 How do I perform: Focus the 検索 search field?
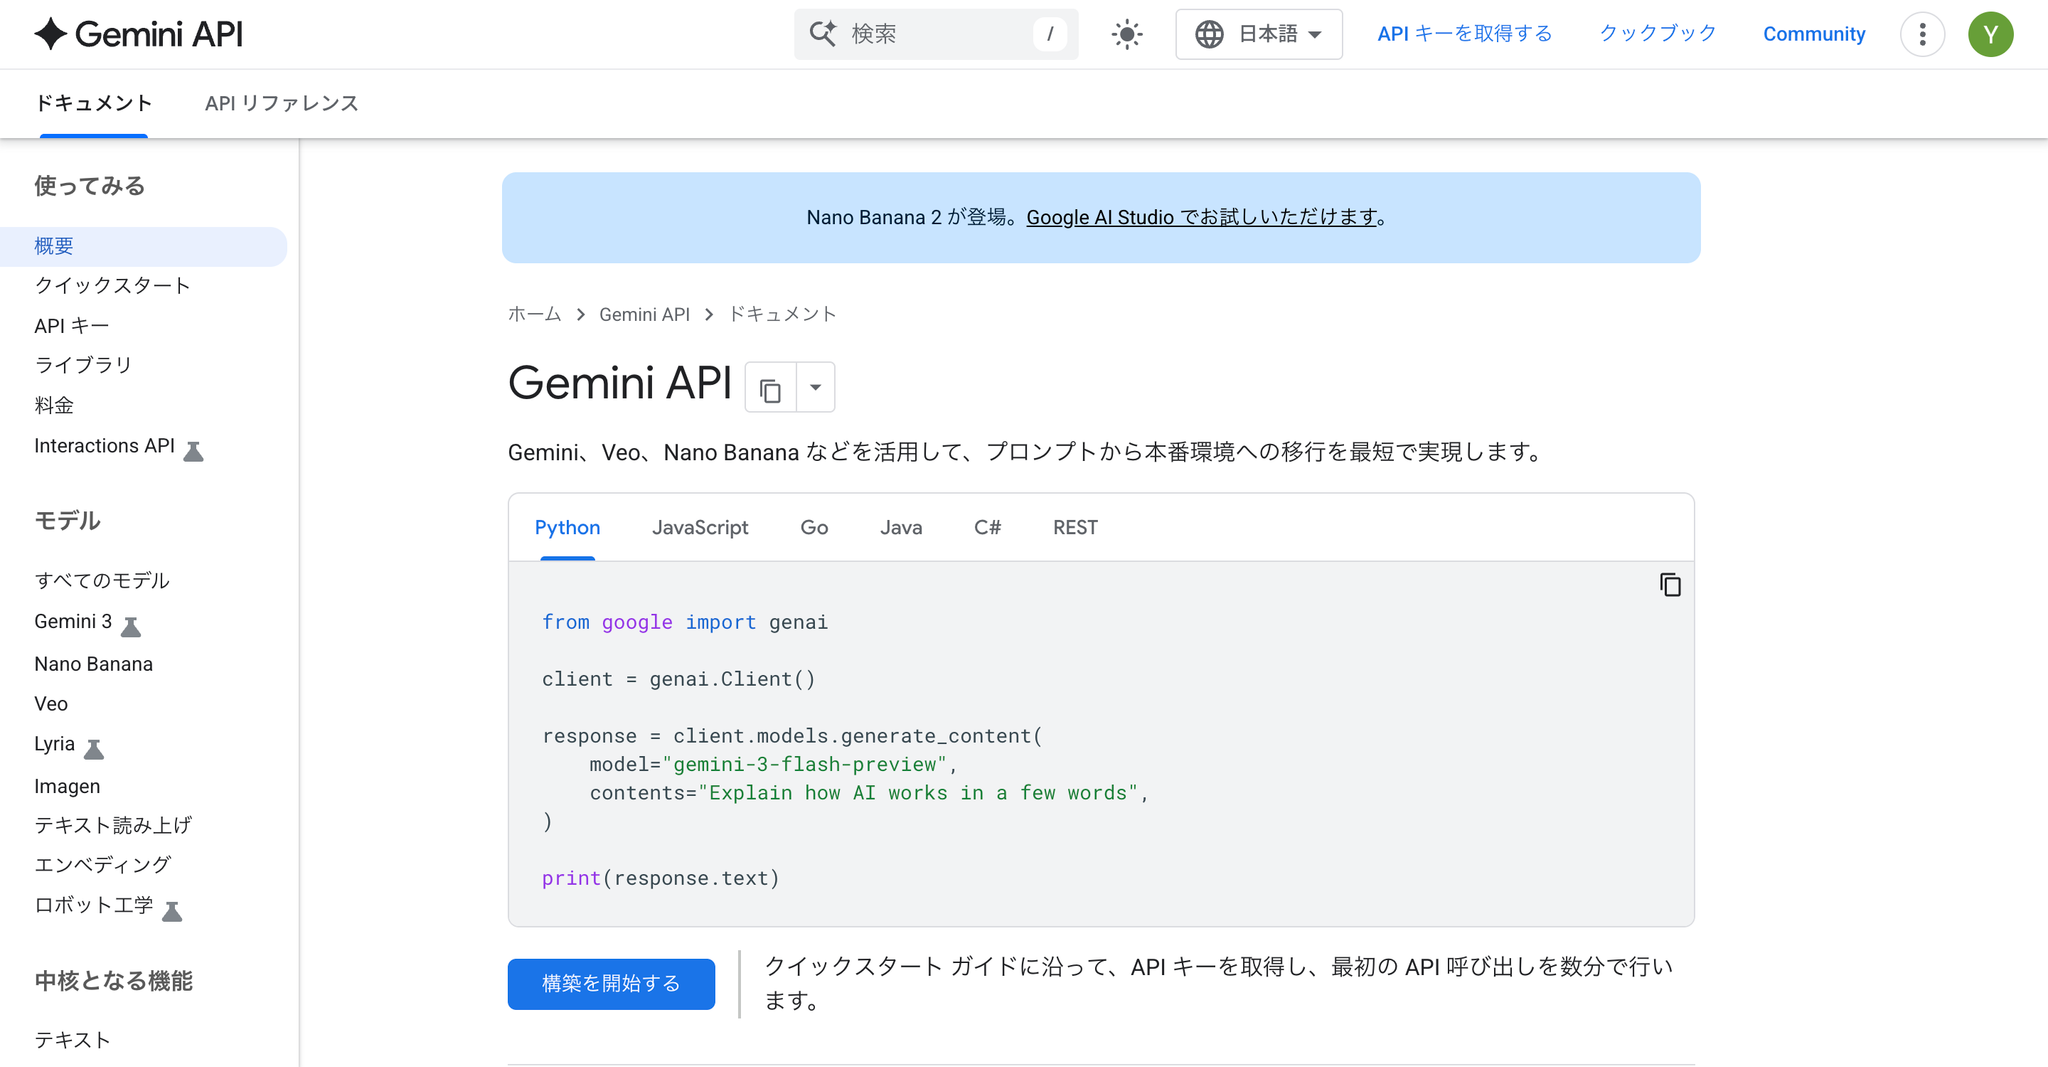click(x=935, y=35)
